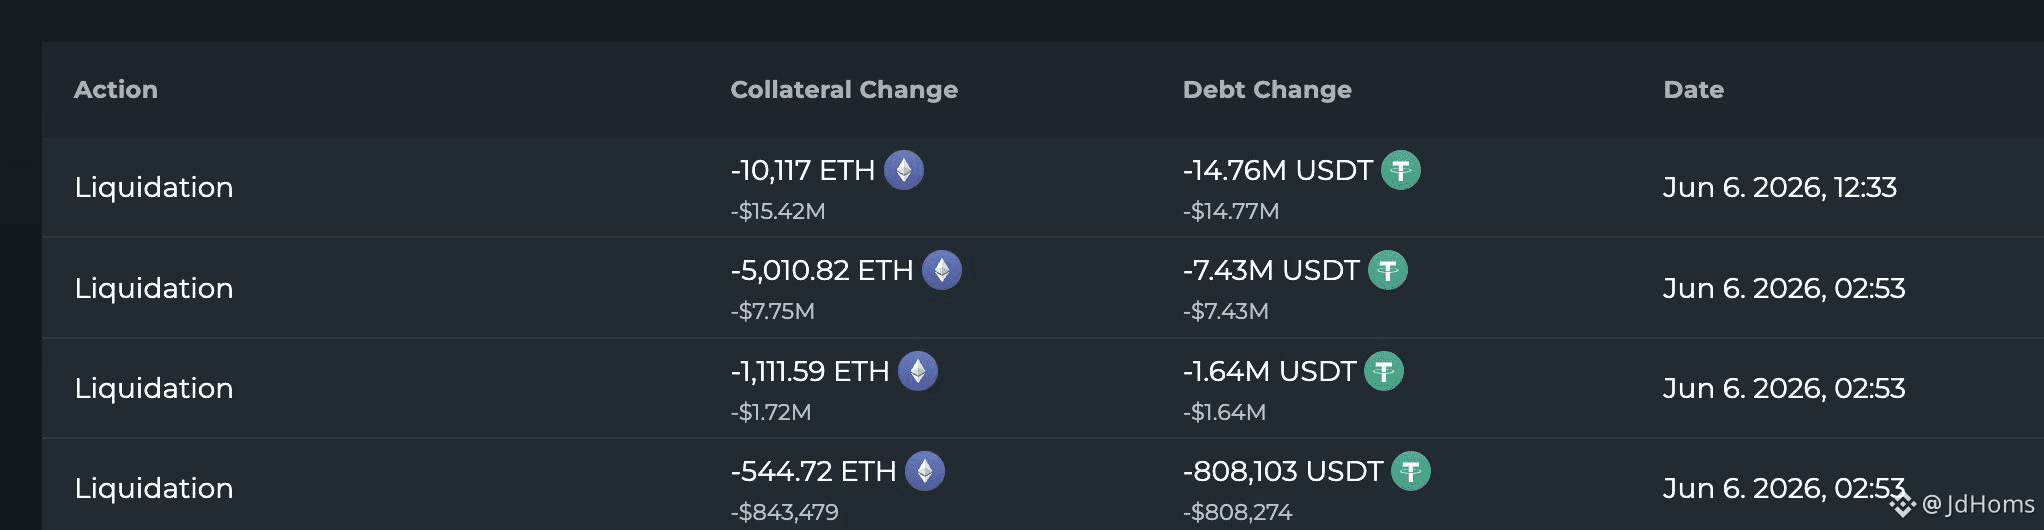Click the ETH icon beside -5,010.82 ETH
The height and width of the screenshot is (530, 2044).
click(942, 270)
